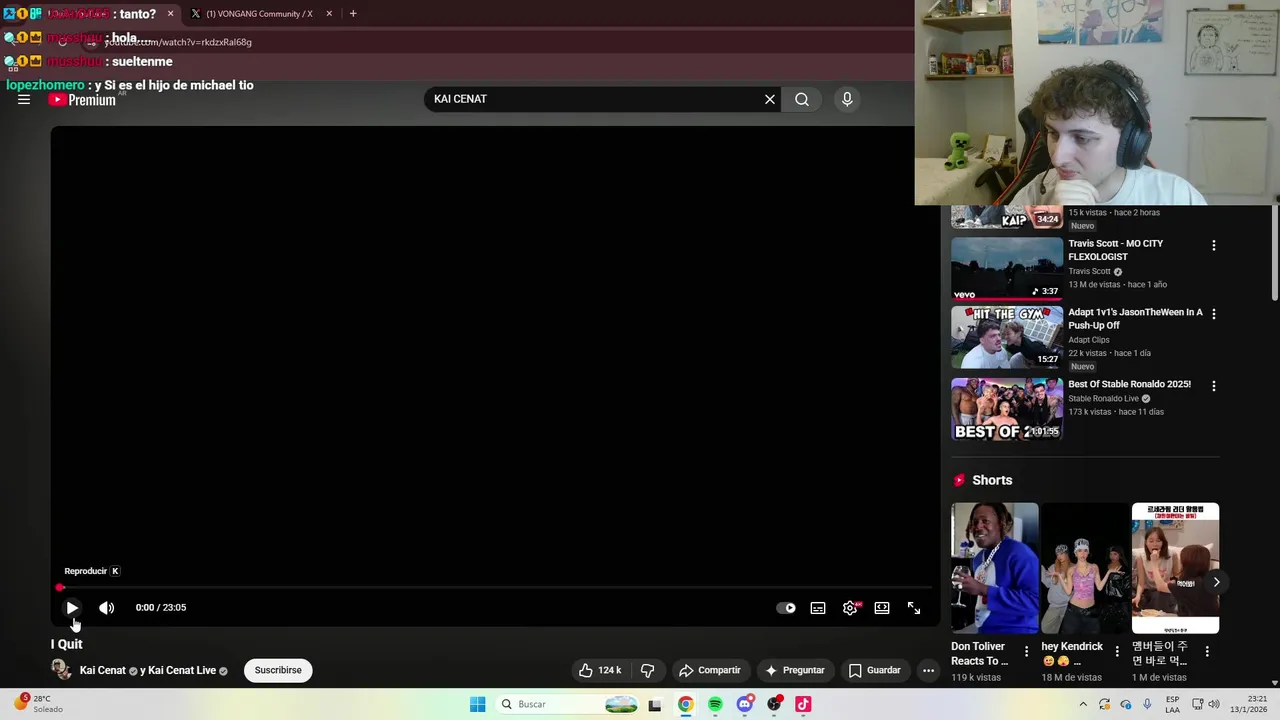Open Kai Cenat channel avatar
Image resolution: width=1280 pixels, height=720 pixels.
tap(61, 670)
